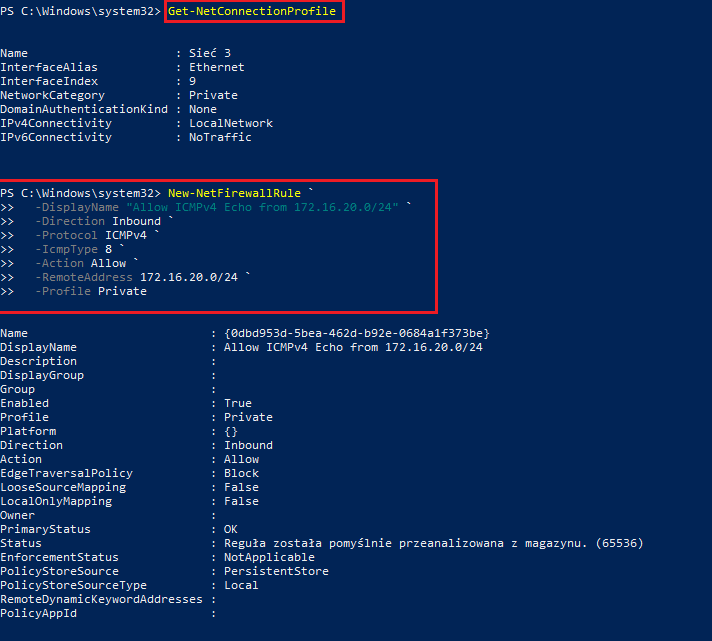Click the network name "Sieć 3"

[209, 53]
